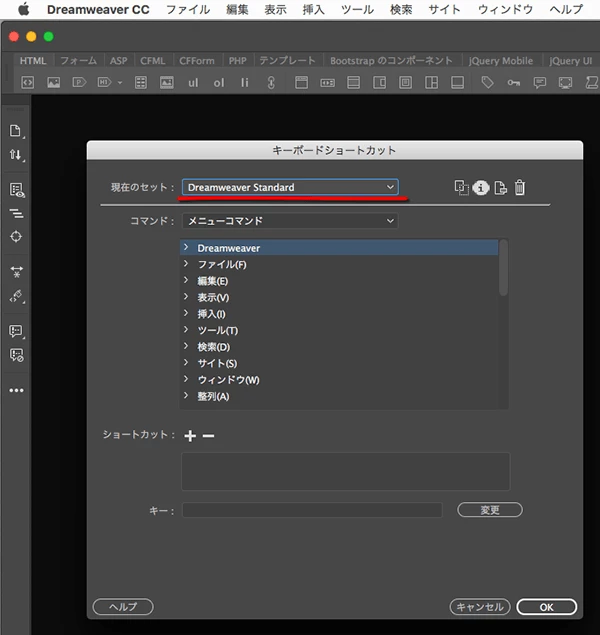Insert an Image element

[x=53, y=83]
